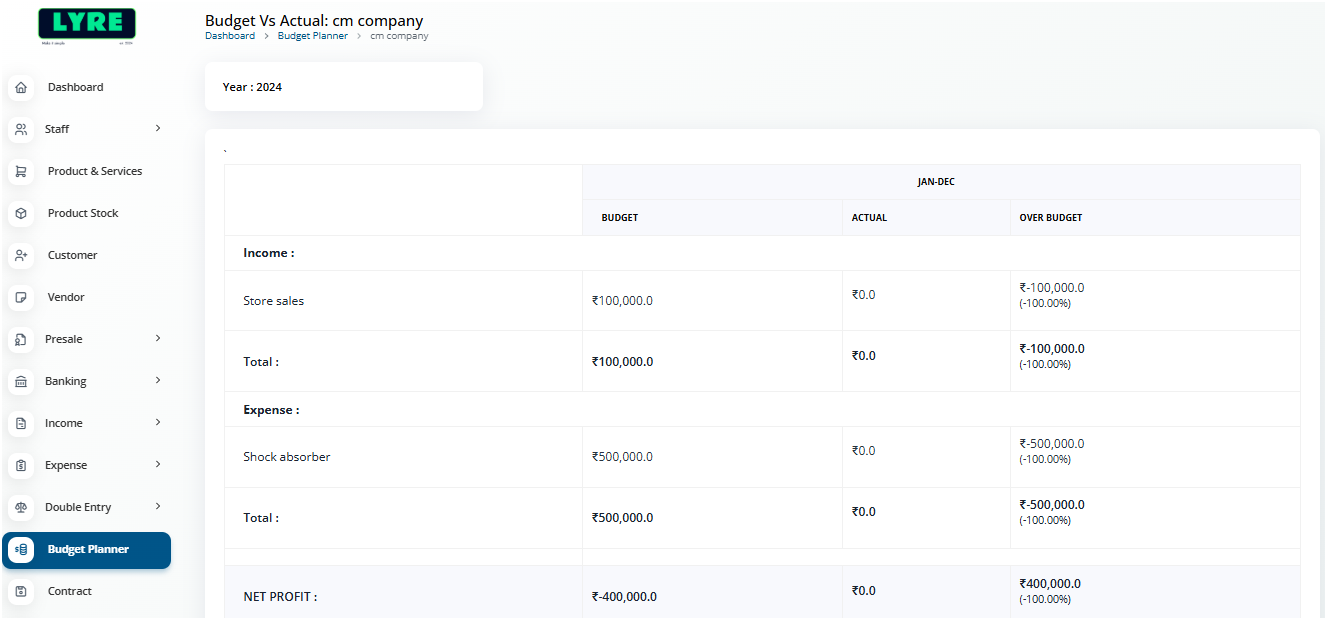
Task: Click the Customer add-user icon
Action: [x=21, y=256]
